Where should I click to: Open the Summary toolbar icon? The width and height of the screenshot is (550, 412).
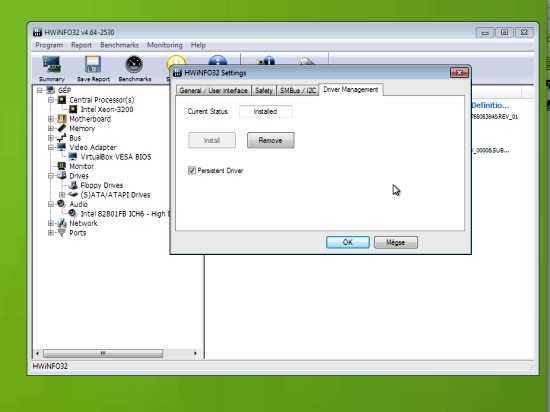pos(52,65)
